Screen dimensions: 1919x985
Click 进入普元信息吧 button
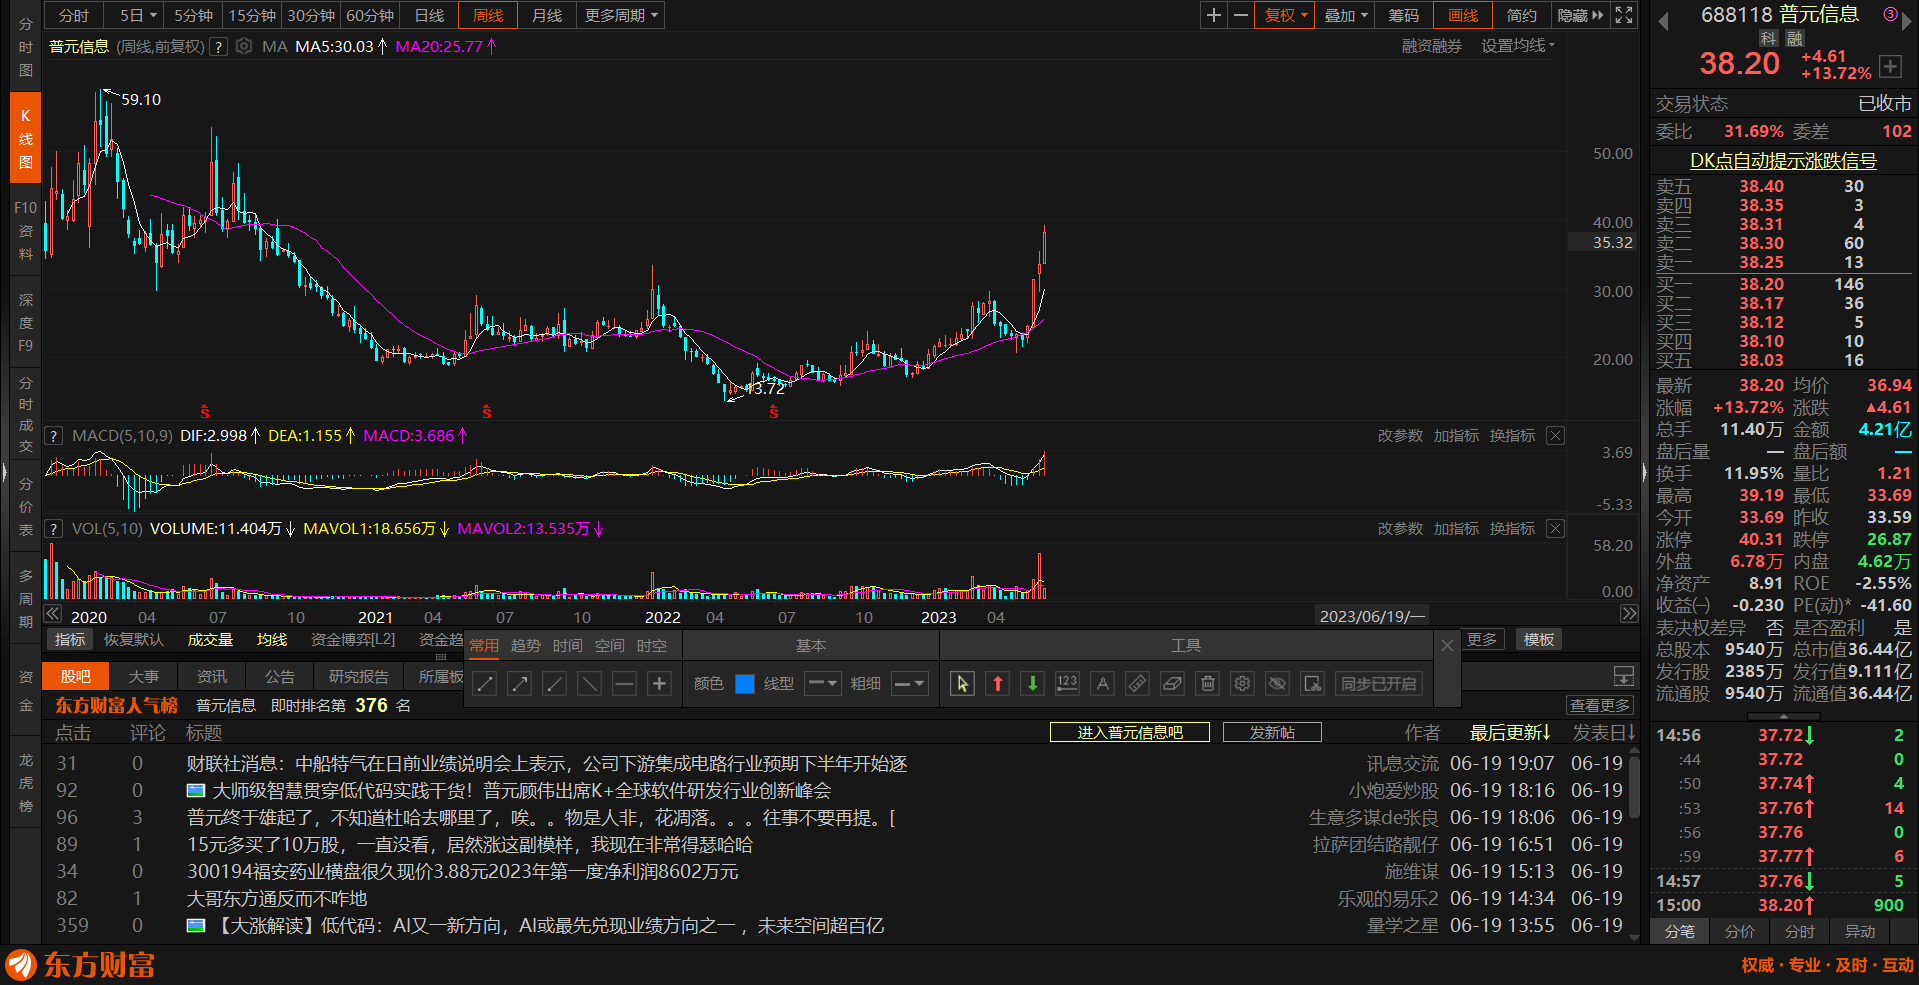click(x=1130, y=733)
